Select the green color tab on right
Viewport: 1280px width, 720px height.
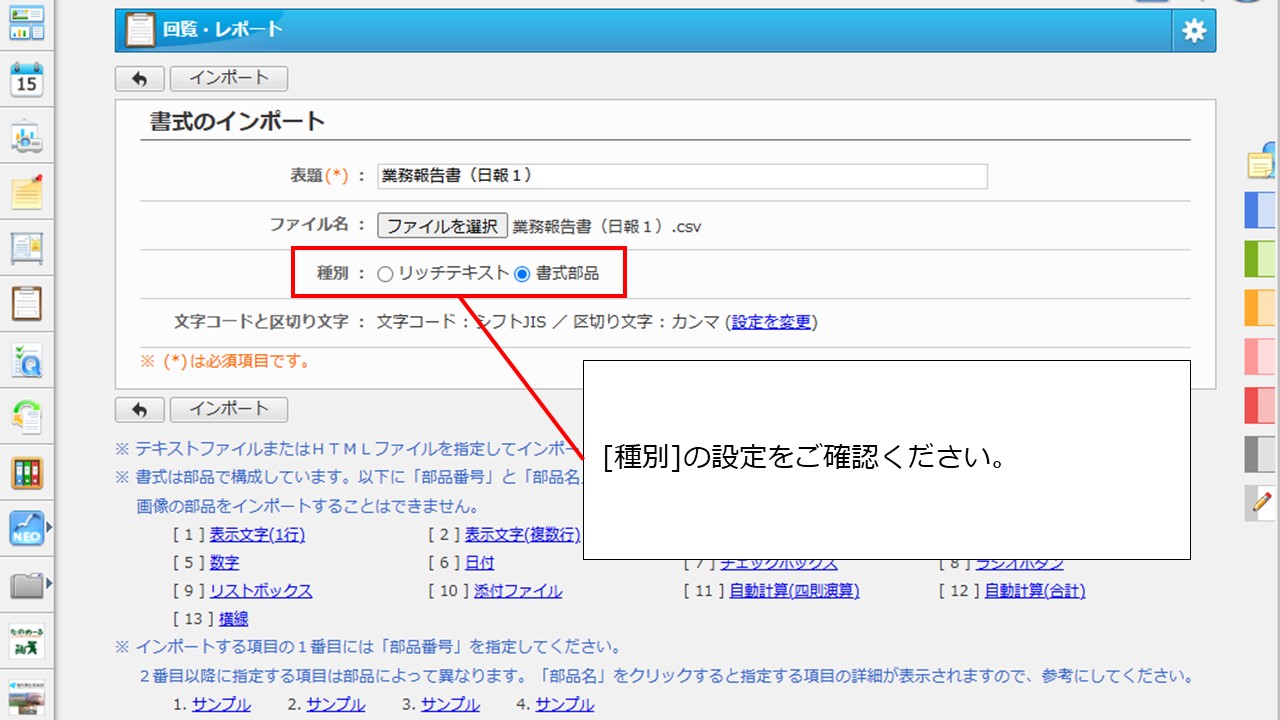1260,259
